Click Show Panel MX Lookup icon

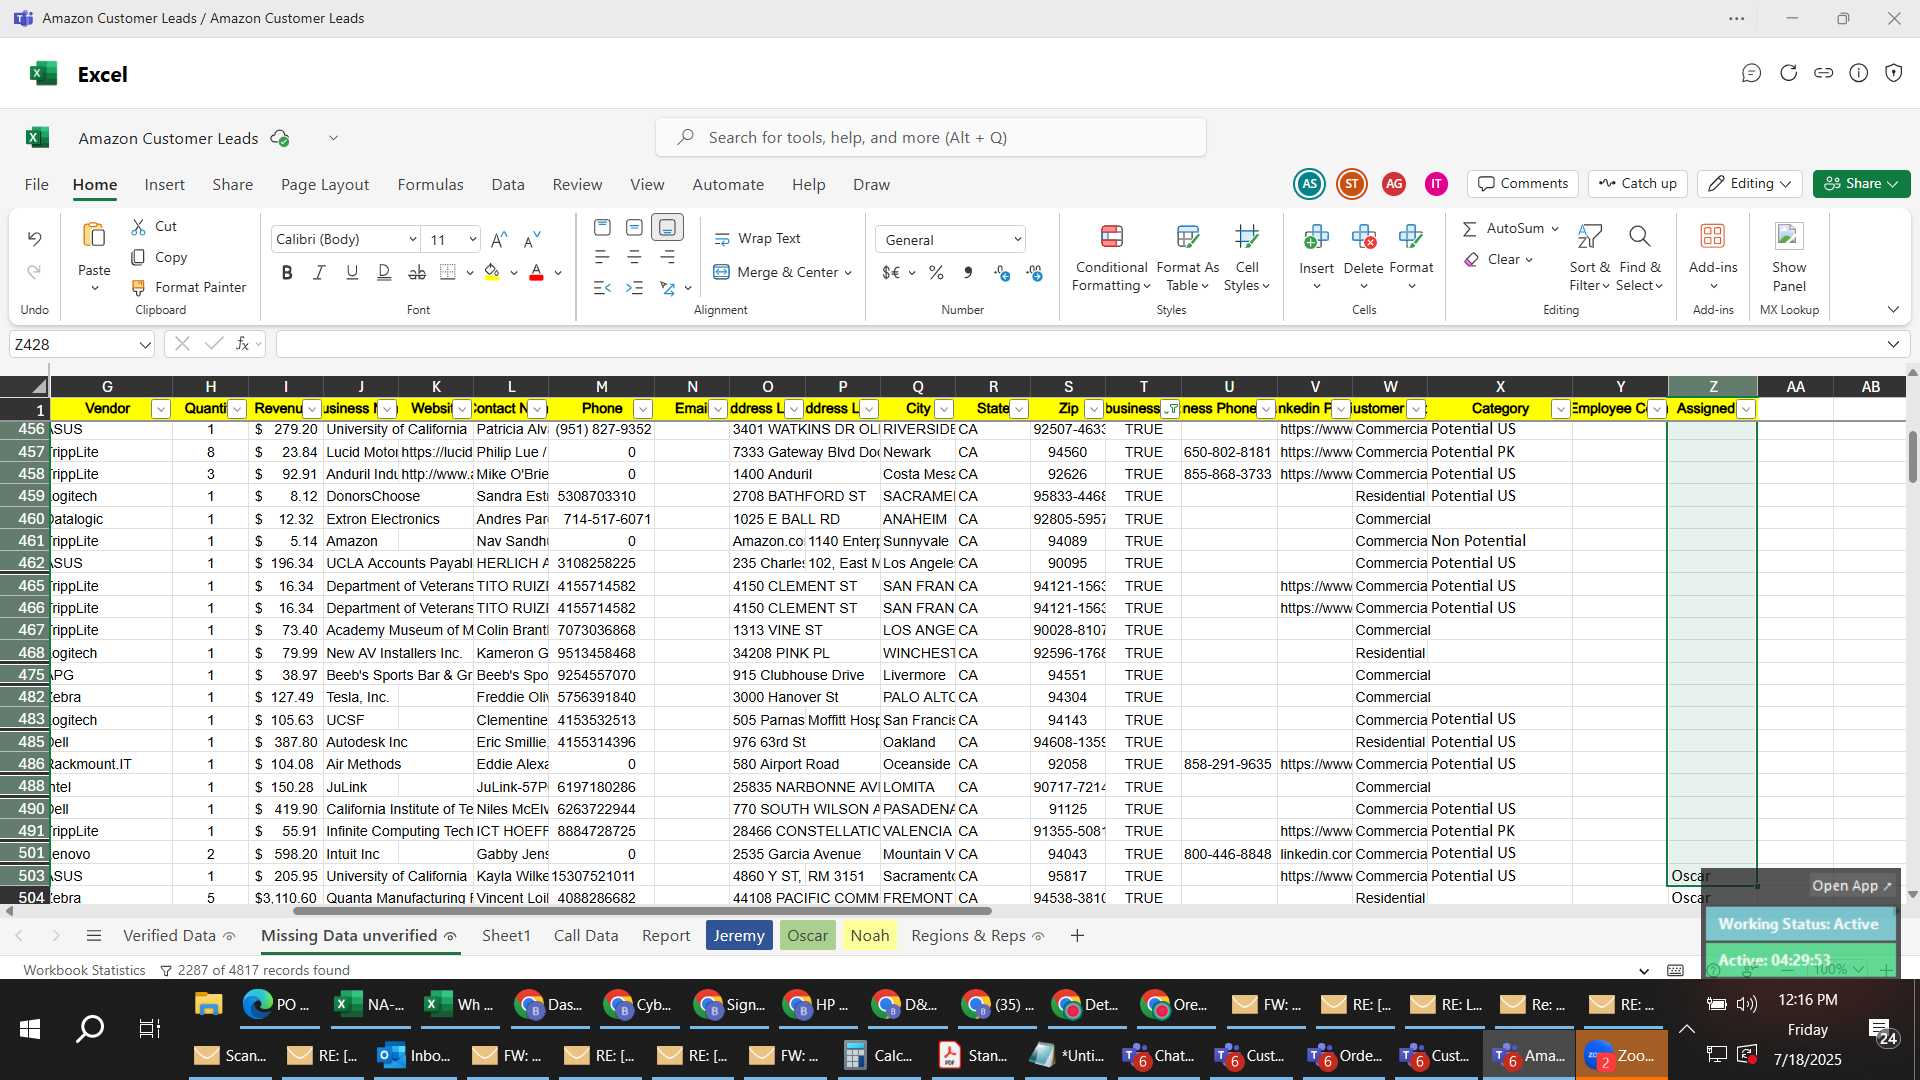(1789, 236)
